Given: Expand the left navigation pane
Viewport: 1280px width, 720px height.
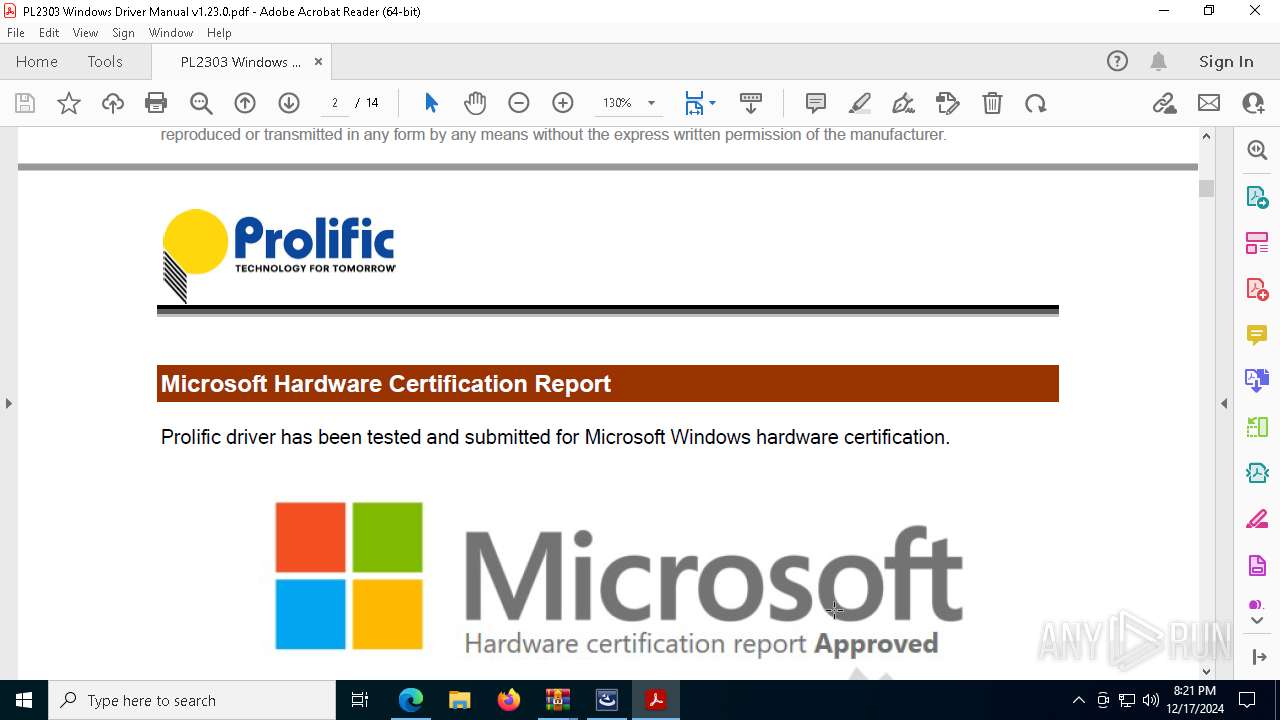Looking at the screenshot, I should pyautogui.click(x=8, y=403).
